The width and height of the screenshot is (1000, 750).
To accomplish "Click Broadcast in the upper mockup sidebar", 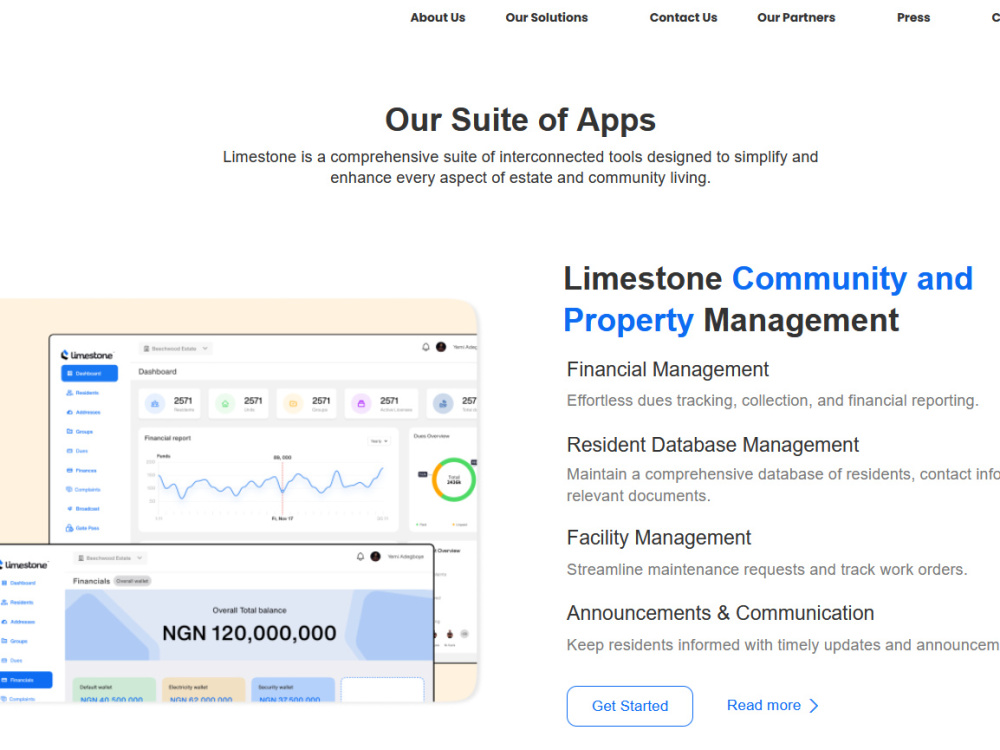I will (x=83, y=509).
